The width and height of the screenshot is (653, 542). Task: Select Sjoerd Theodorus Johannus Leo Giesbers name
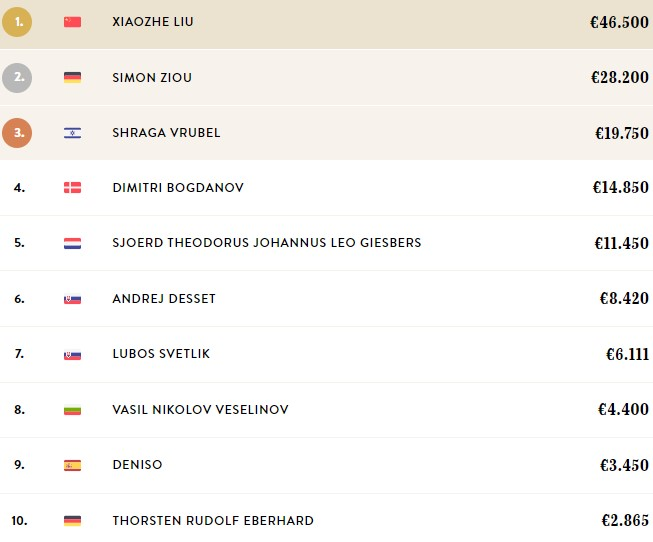coord(267,242)
